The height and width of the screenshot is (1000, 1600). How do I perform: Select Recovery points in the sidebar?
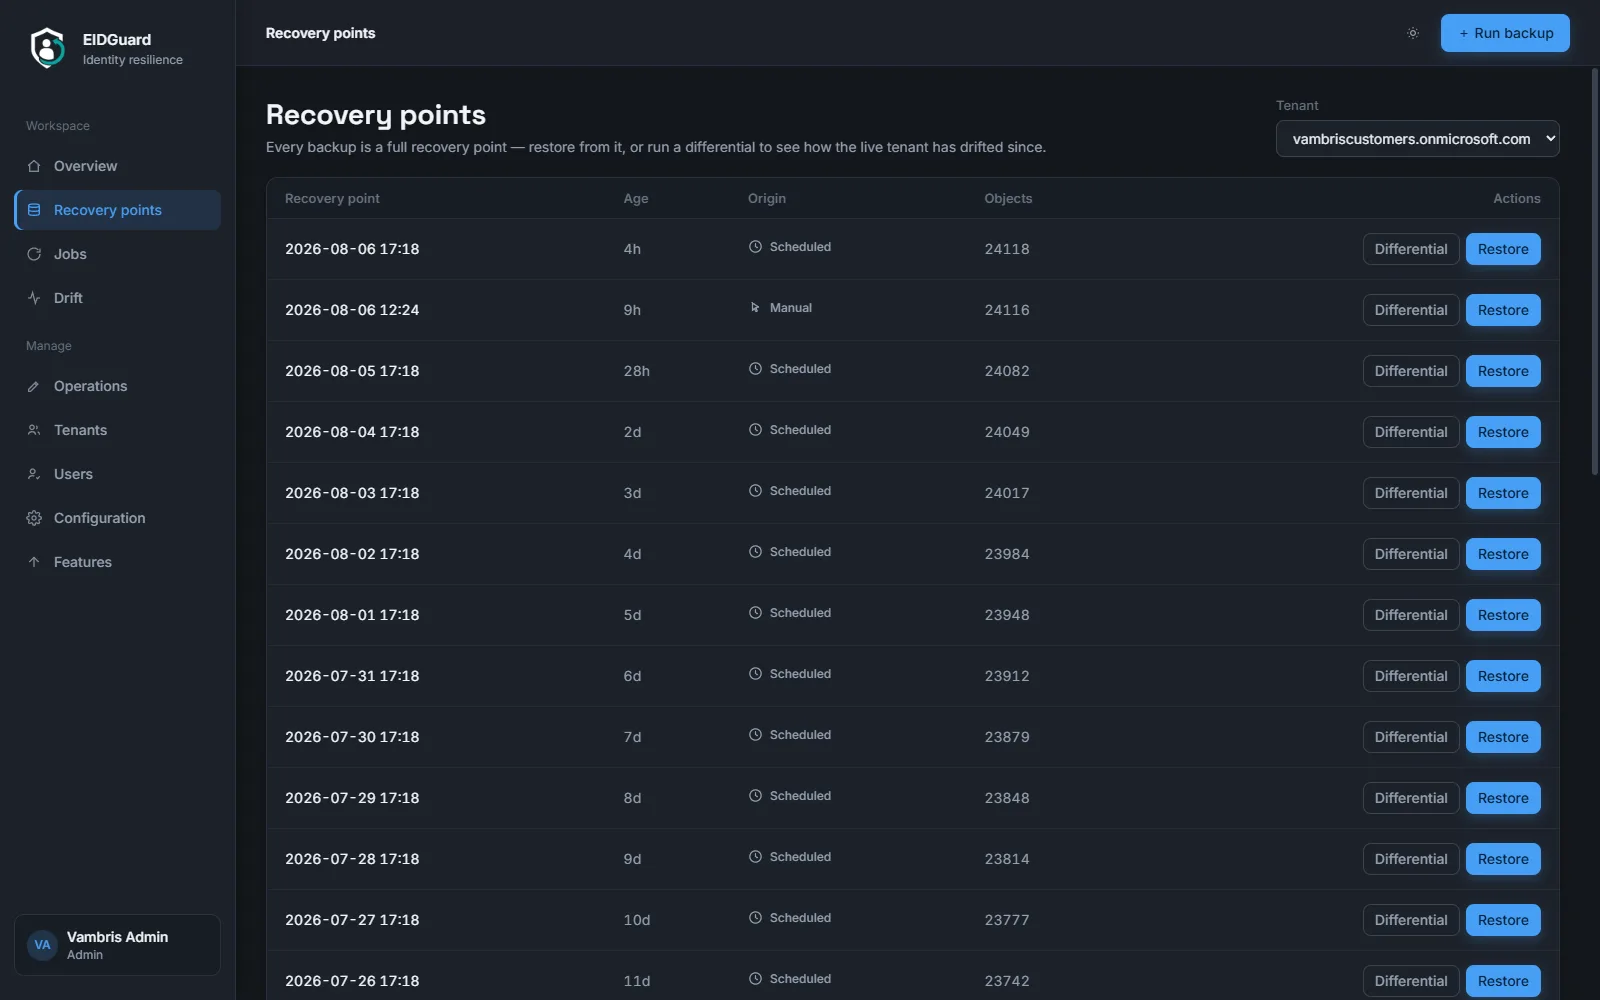click(x=118, y=210)
